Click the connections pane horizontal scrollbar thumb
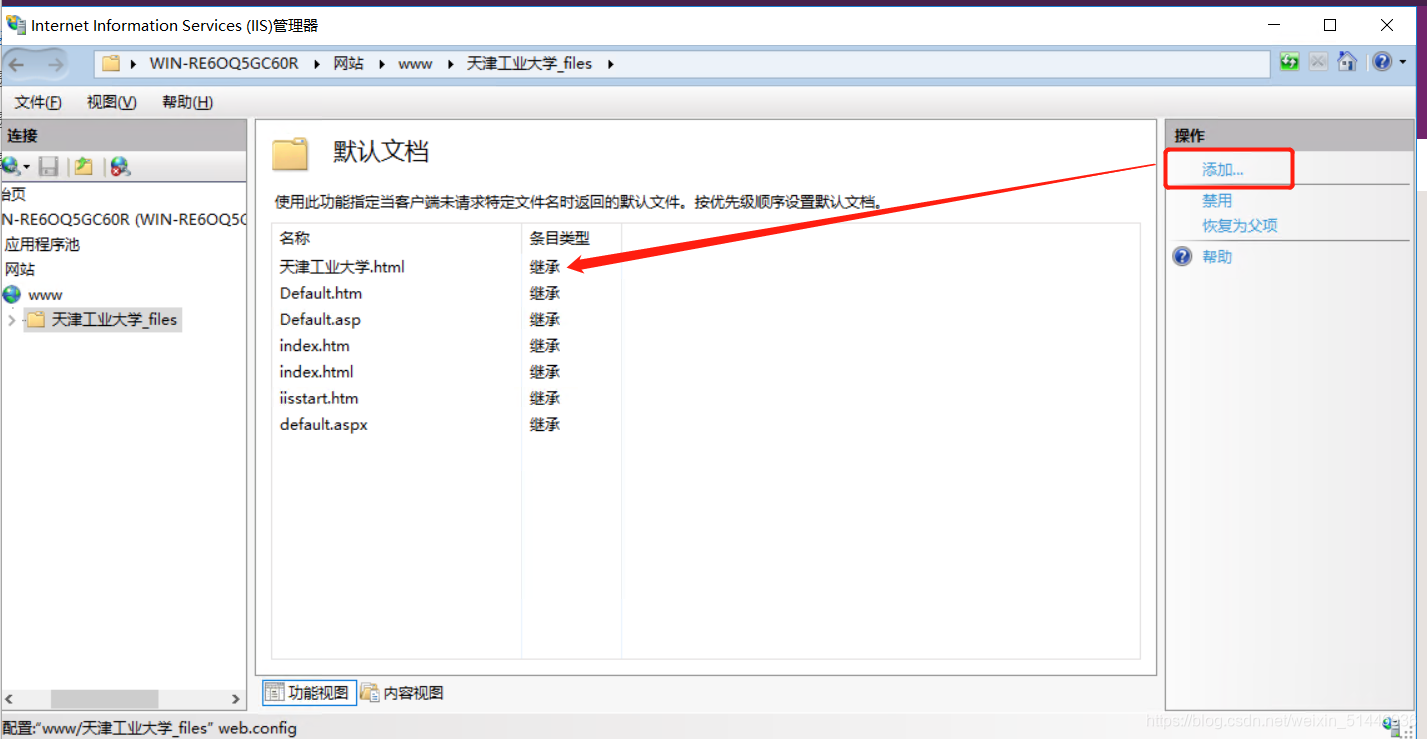1427x739 pixels. [x=104, y=700]
